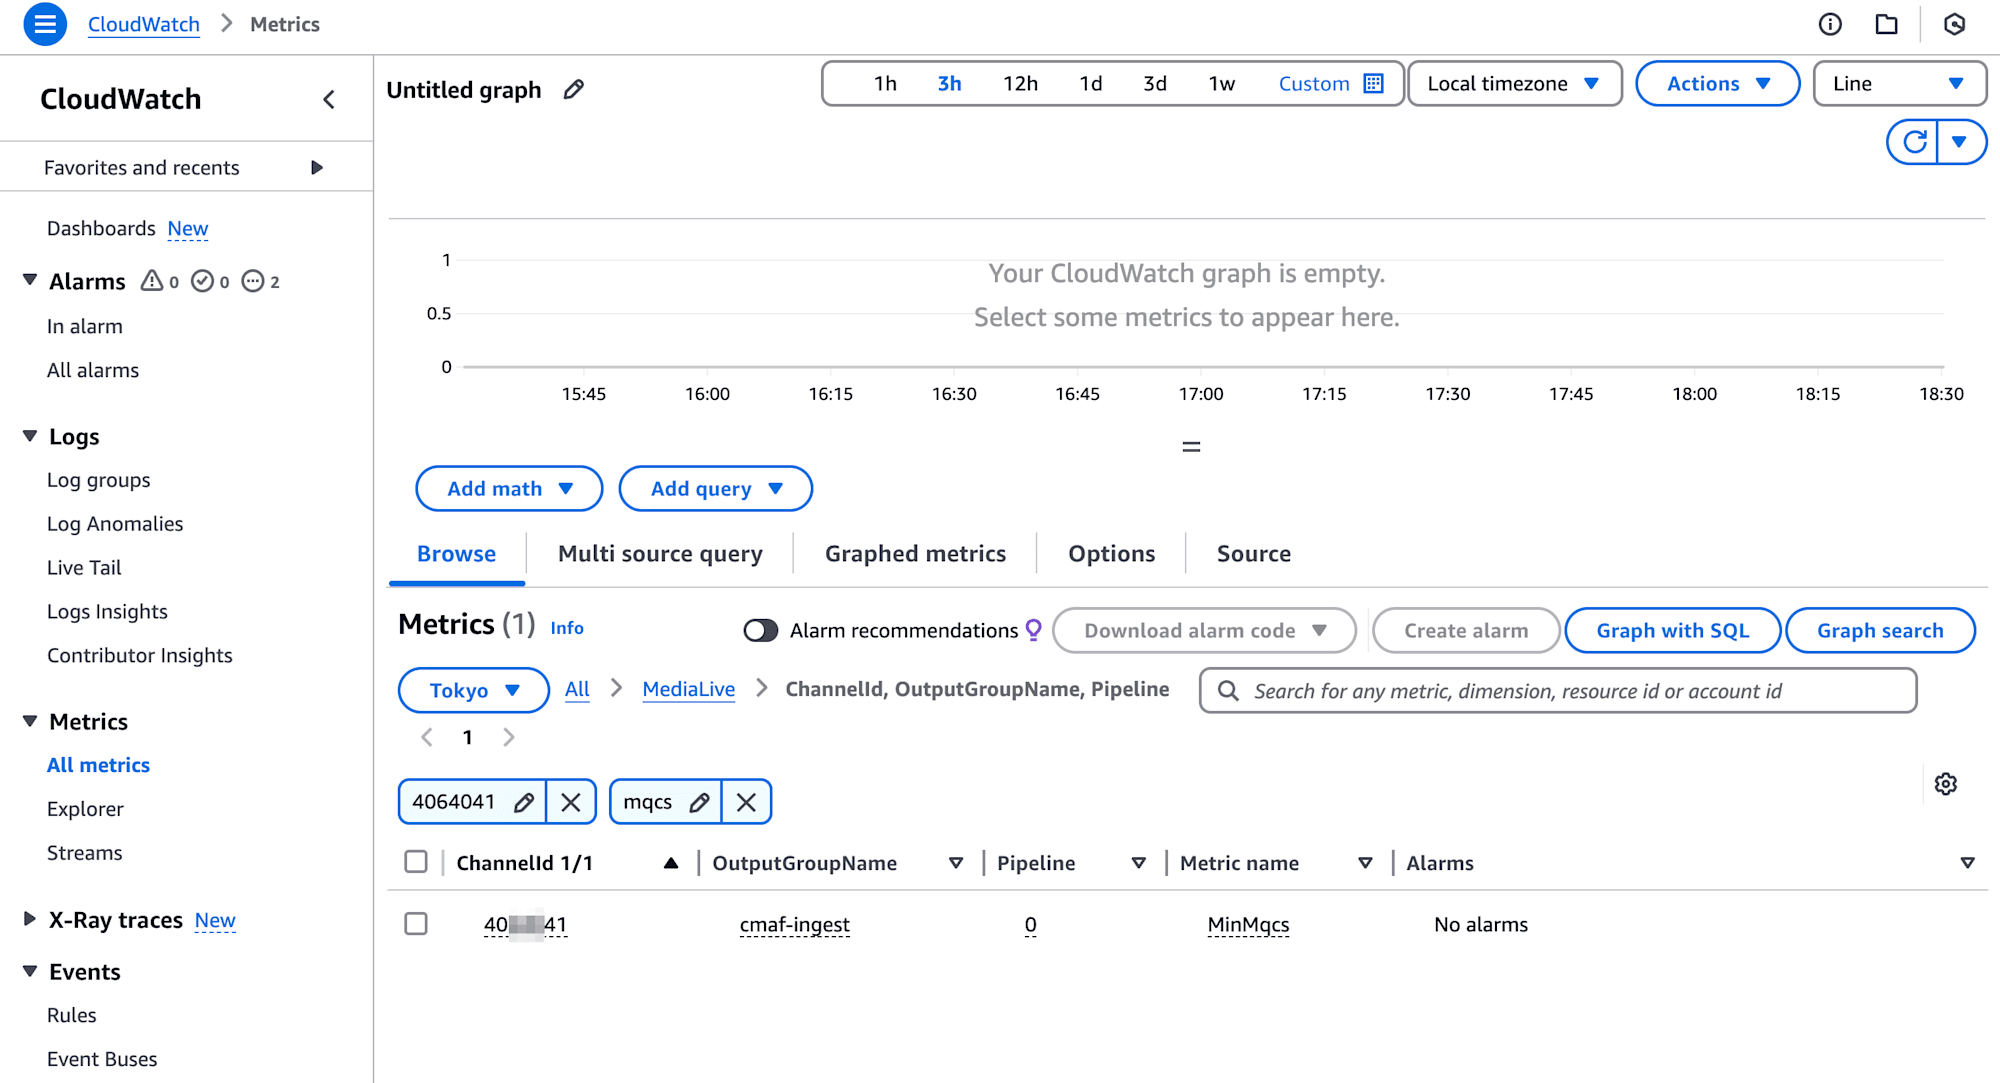Click the Graph search button
The width and height of the screenshot is (2000, 1083).
(x=1880, y=631)
